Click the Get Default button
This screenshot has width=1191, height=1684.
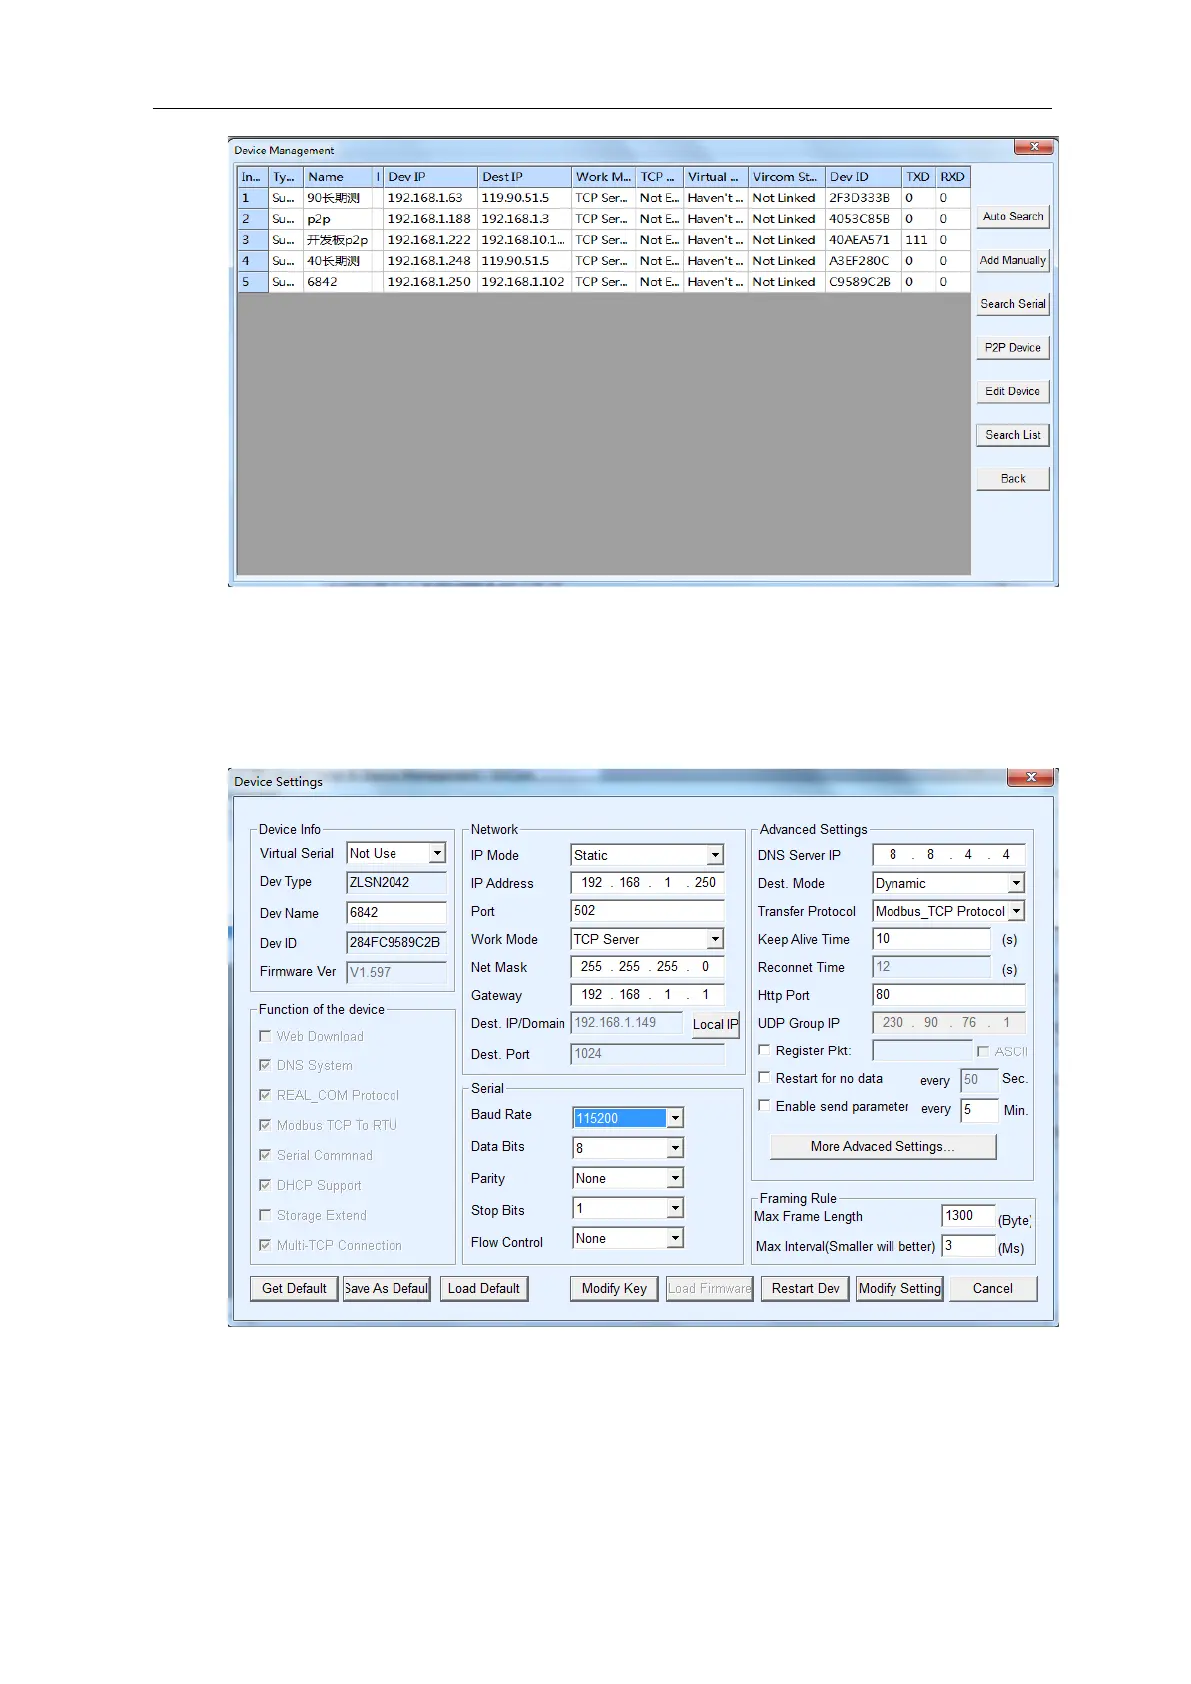coord(294,1289)
